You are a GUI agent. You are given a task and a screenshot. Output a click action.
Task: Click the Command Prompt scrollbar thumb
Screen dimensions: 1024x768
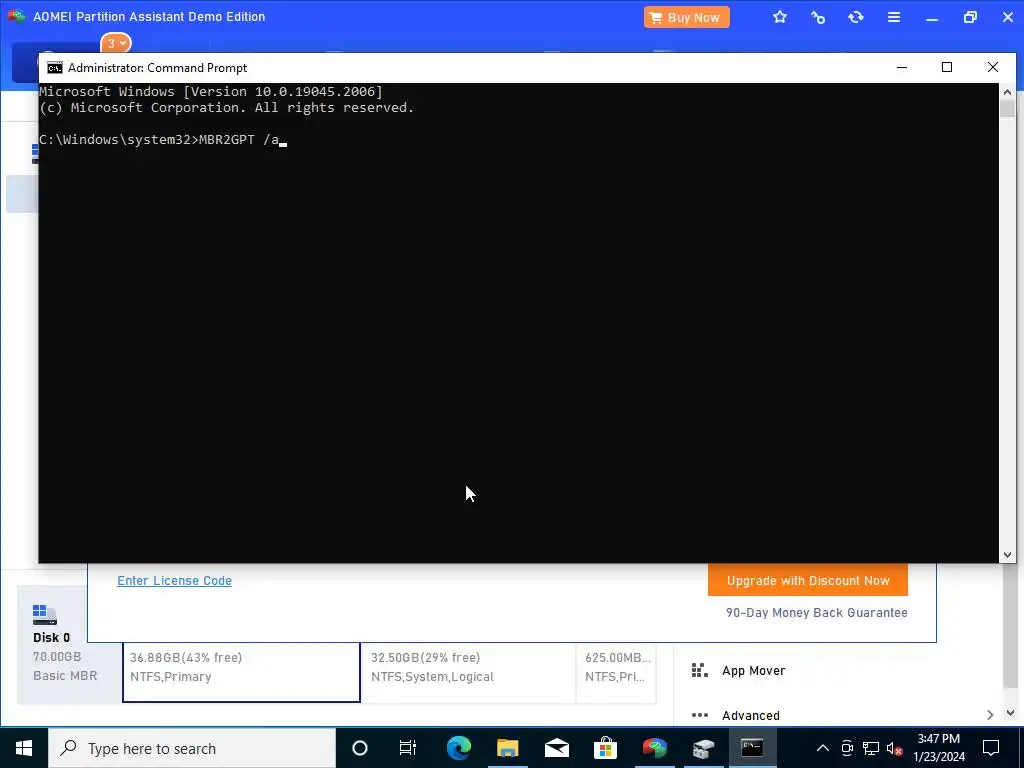(1007, 108)
